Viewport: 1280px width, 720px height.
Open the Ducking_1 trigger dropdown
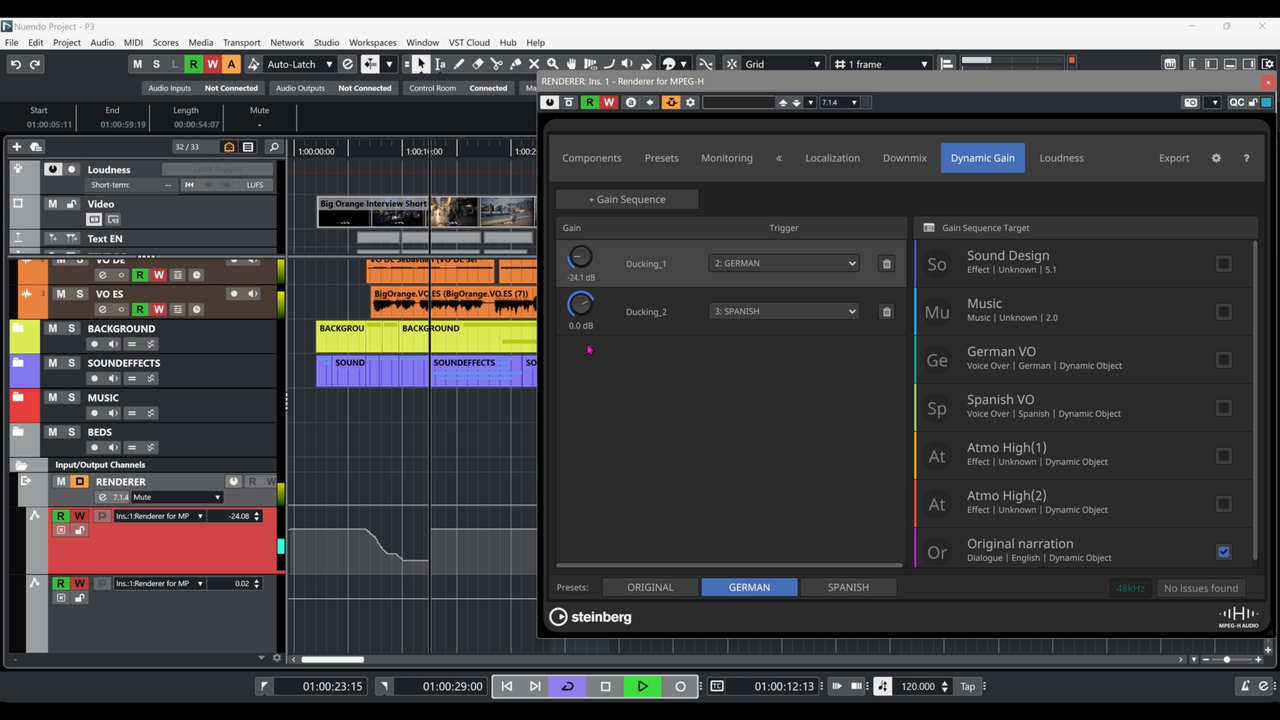784,264
